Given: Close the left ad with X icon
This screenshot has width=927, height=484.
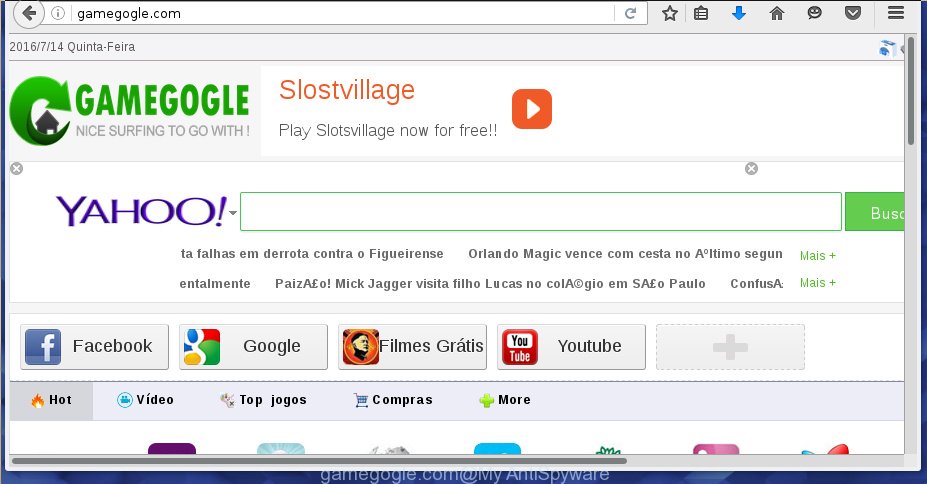Looking at the screenshot, I should click(17, 169).
